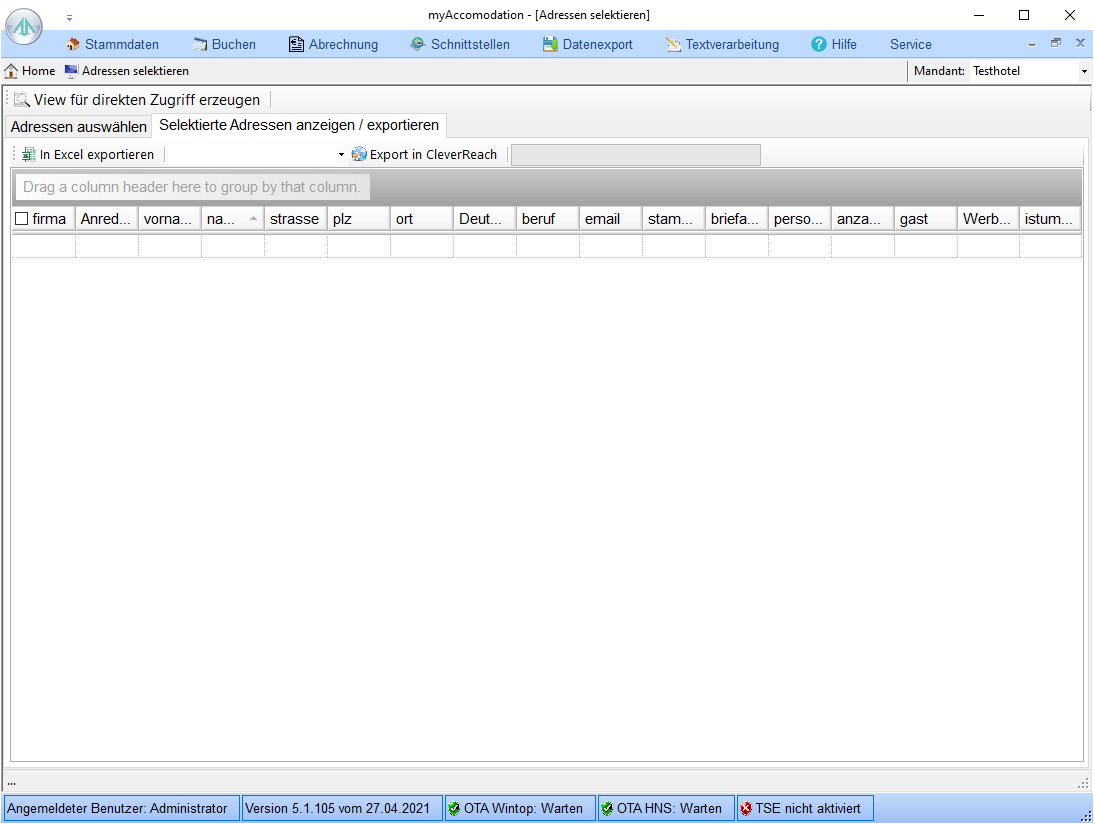The height and width of the screenshot is (824, 1094).
Task: Open the Textverarbeitung menu
Action: 722,44
